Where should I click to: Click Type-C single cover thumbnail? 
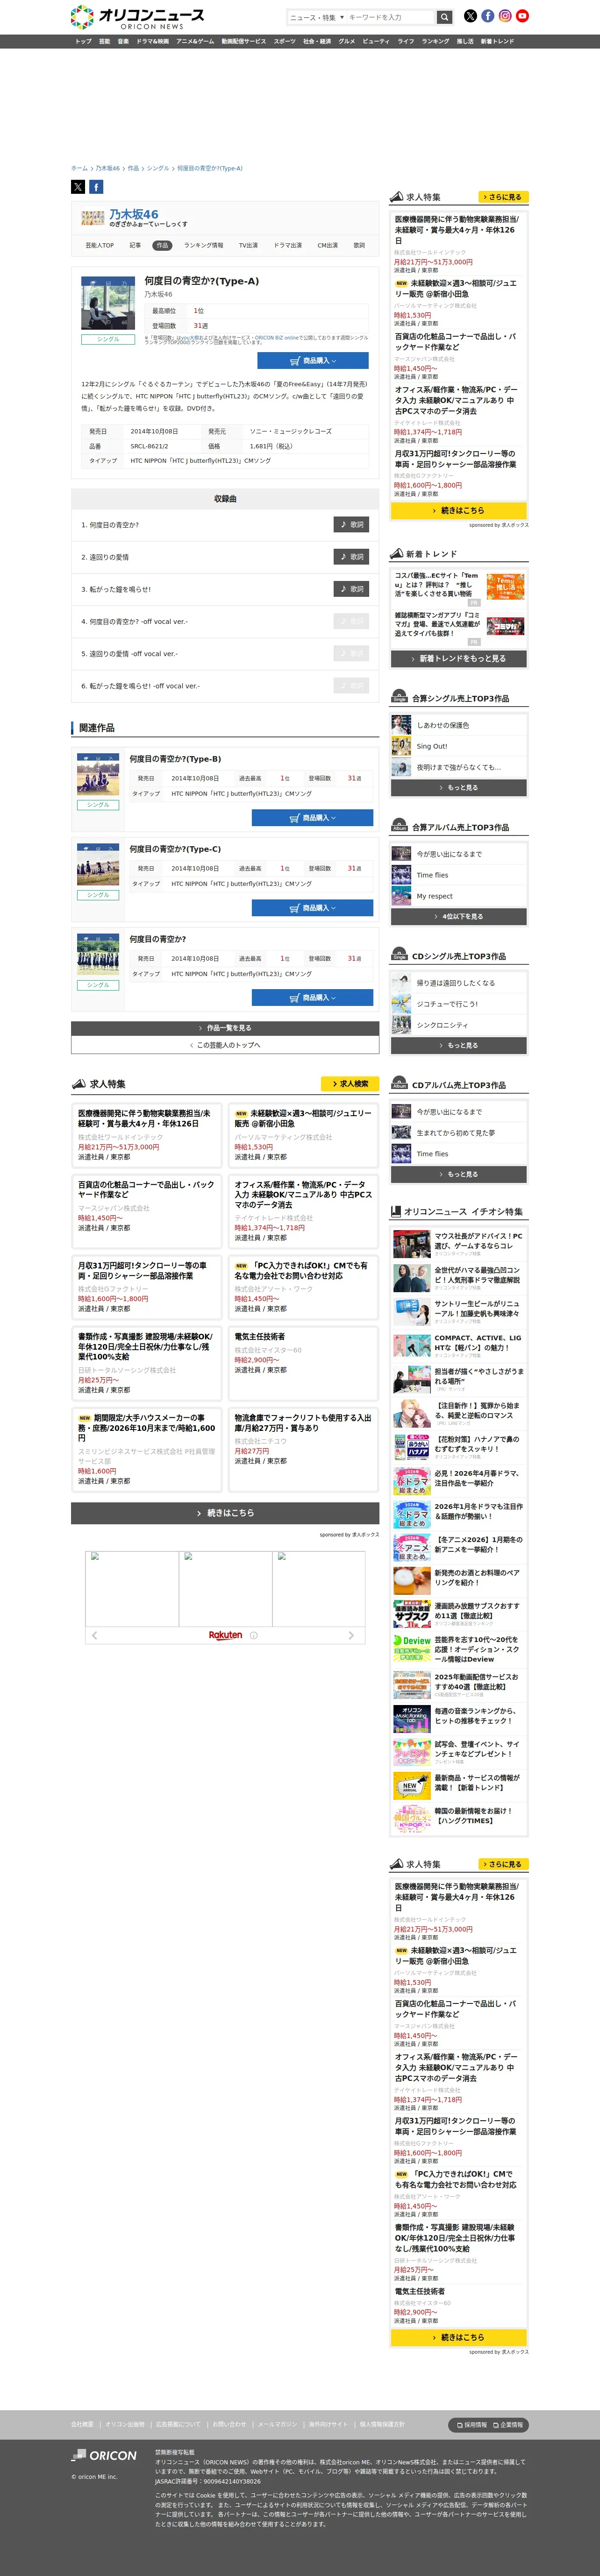click(x=98, y=865)
